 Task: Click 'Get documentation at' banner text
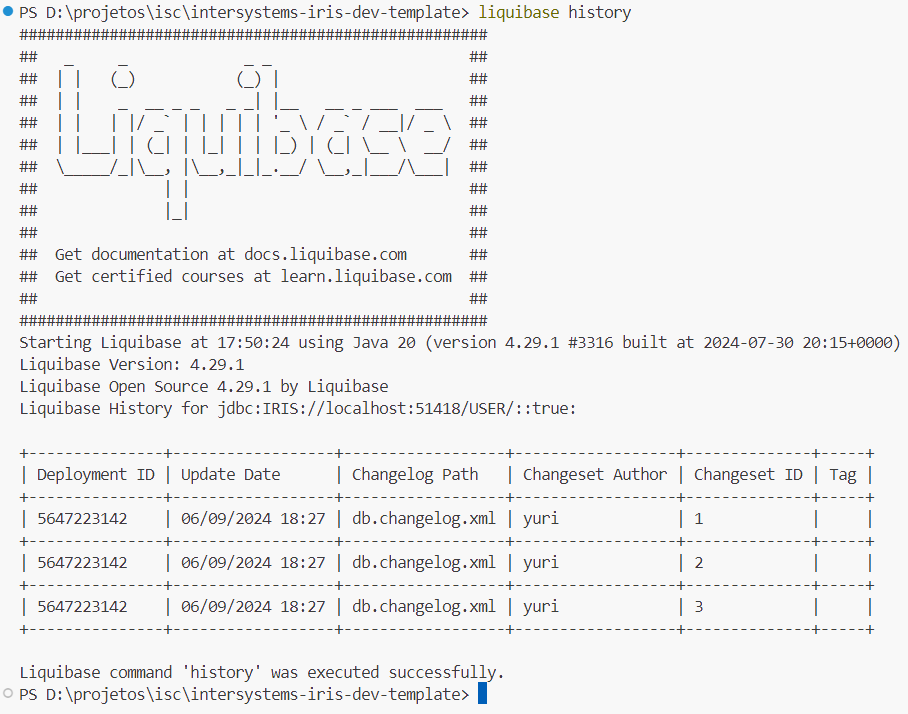click(x=145, y=254)
